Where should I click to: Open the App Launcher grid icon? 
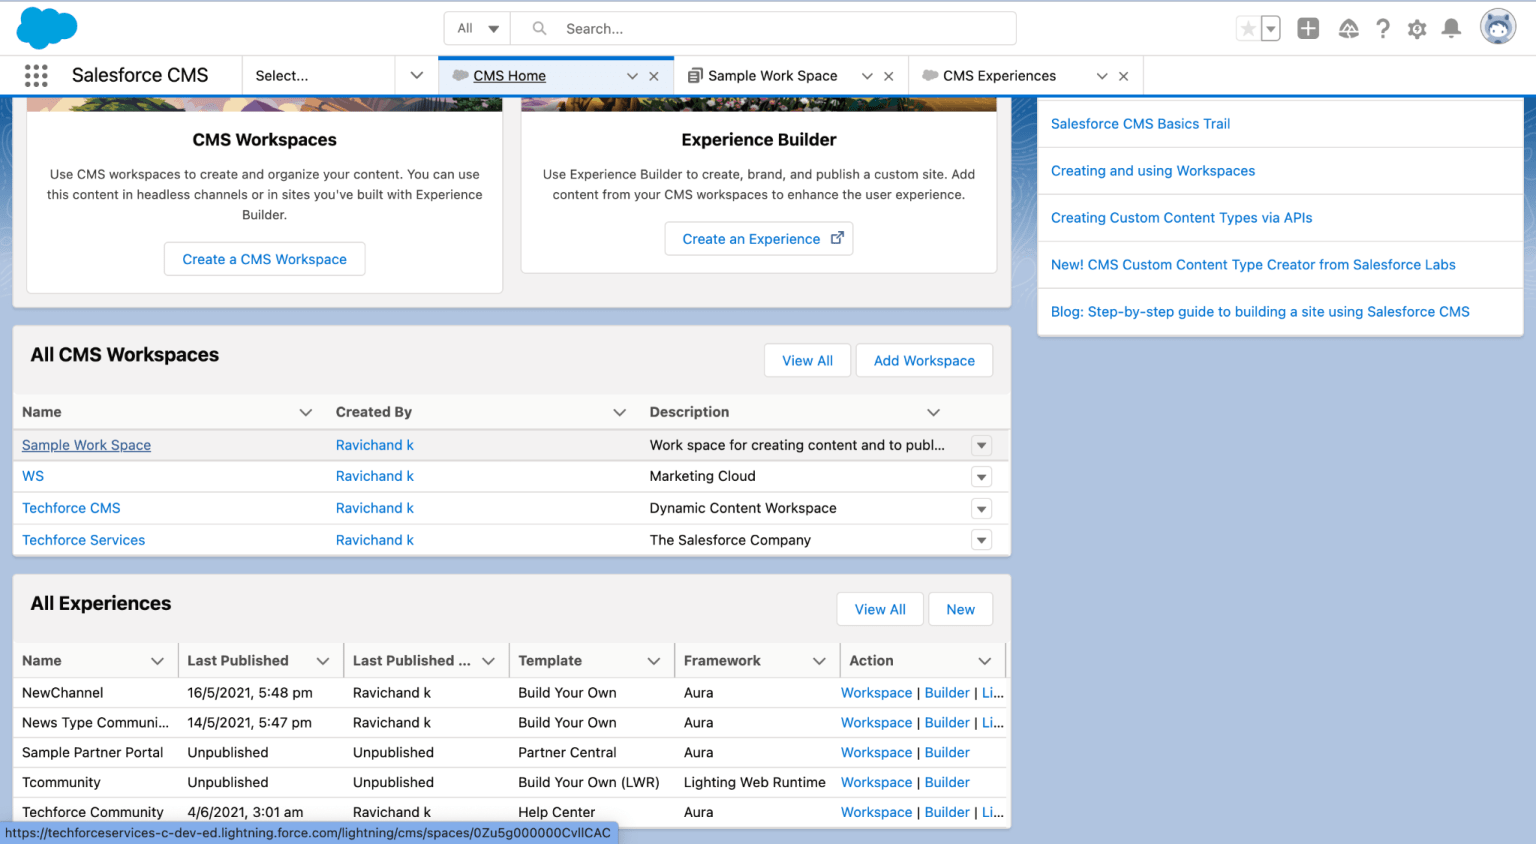coord(36,76)
